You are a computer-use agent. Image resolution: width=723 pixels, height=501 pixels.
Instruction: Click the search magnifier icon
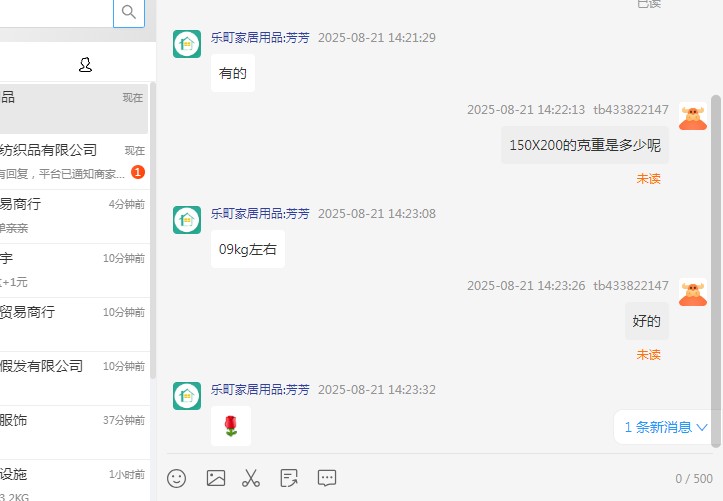click(x=129, y=12)
